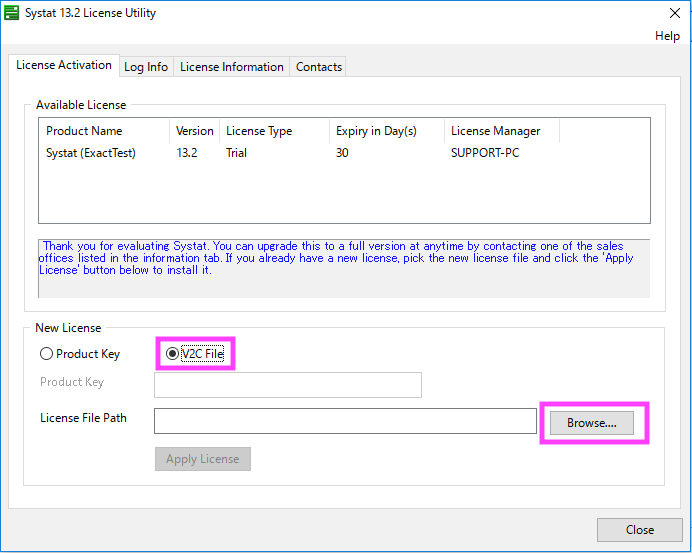Viewport: 692px width, 553px height.
Task: Select the Systat (ExactTest) license row
Action: pyautogui.click(x=344, y=153)
